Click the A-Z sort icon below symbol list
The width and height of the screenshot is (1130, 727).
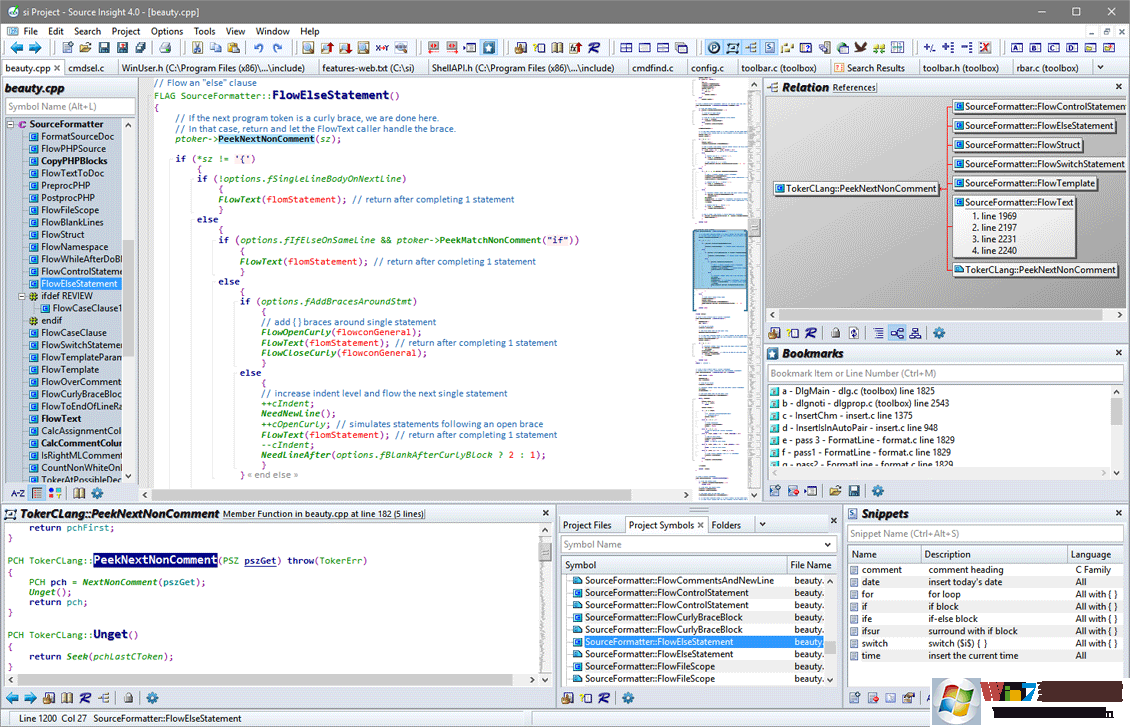pos(17,493)
